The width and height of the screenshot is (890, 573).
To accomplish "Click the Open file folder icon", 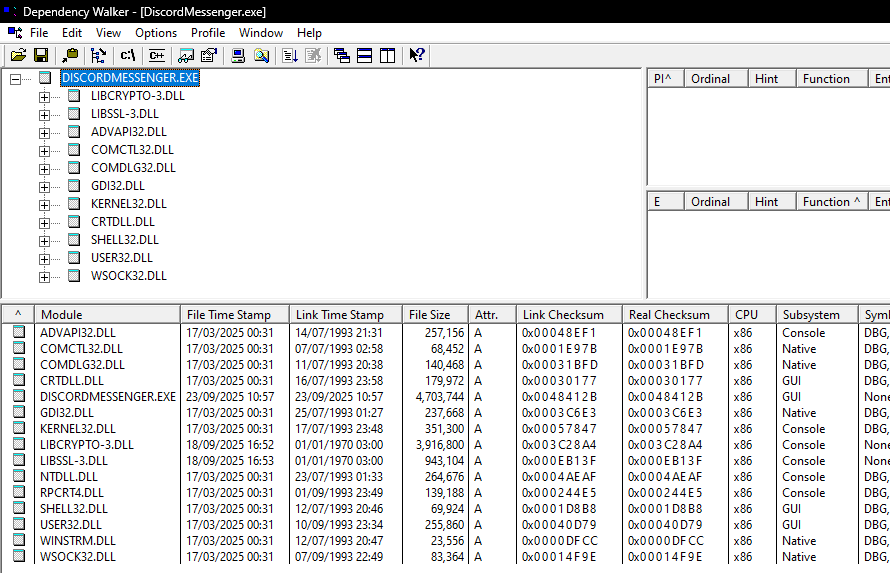I will (x=18, y=56).
